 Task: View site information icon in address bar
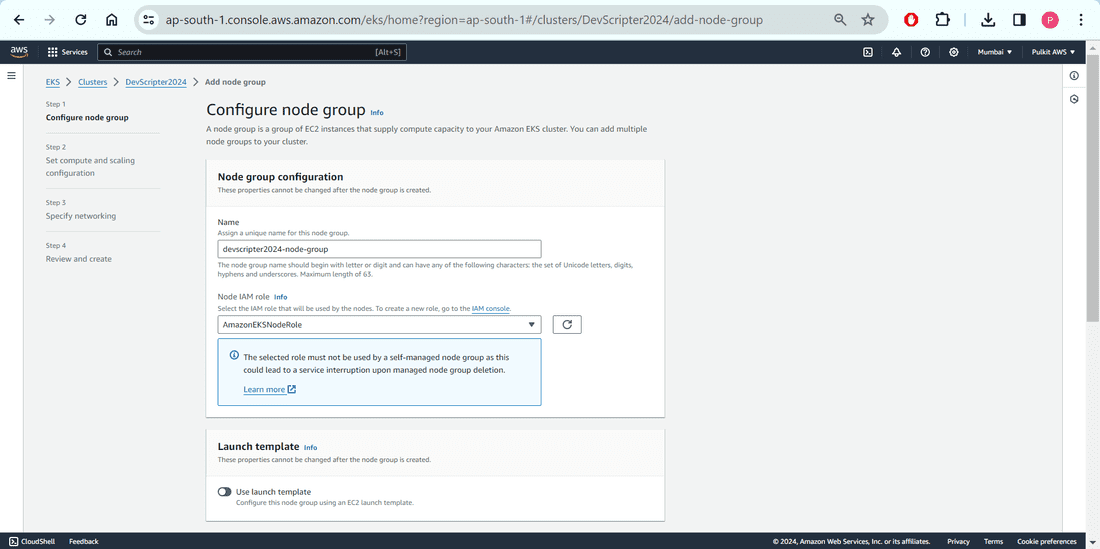(x=148, y=20)
